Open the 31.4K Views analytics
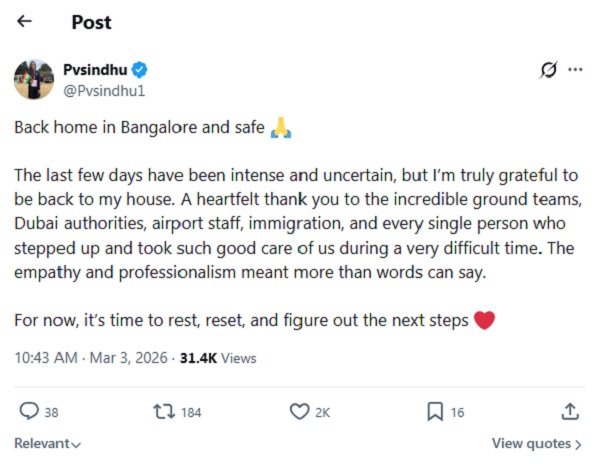 [x=217, y=357]
